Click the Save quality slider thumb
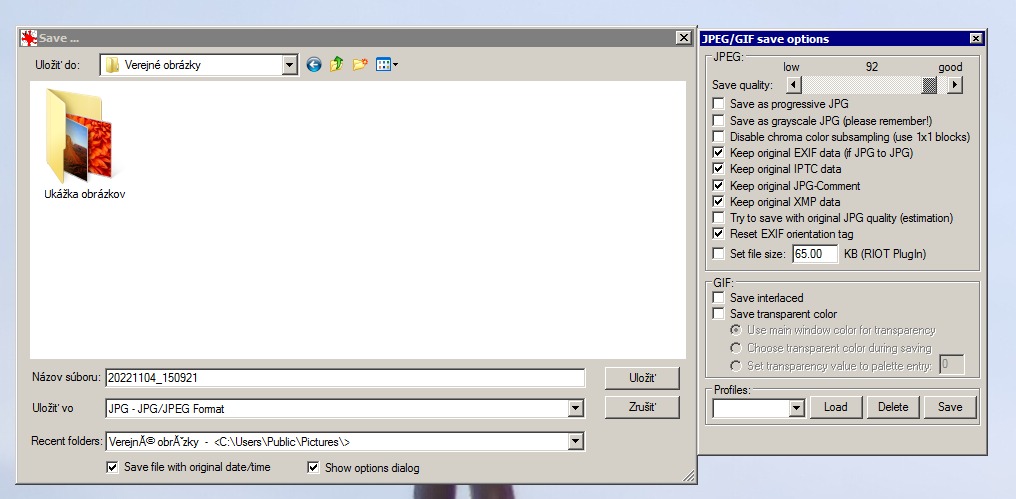 [929, 85]
